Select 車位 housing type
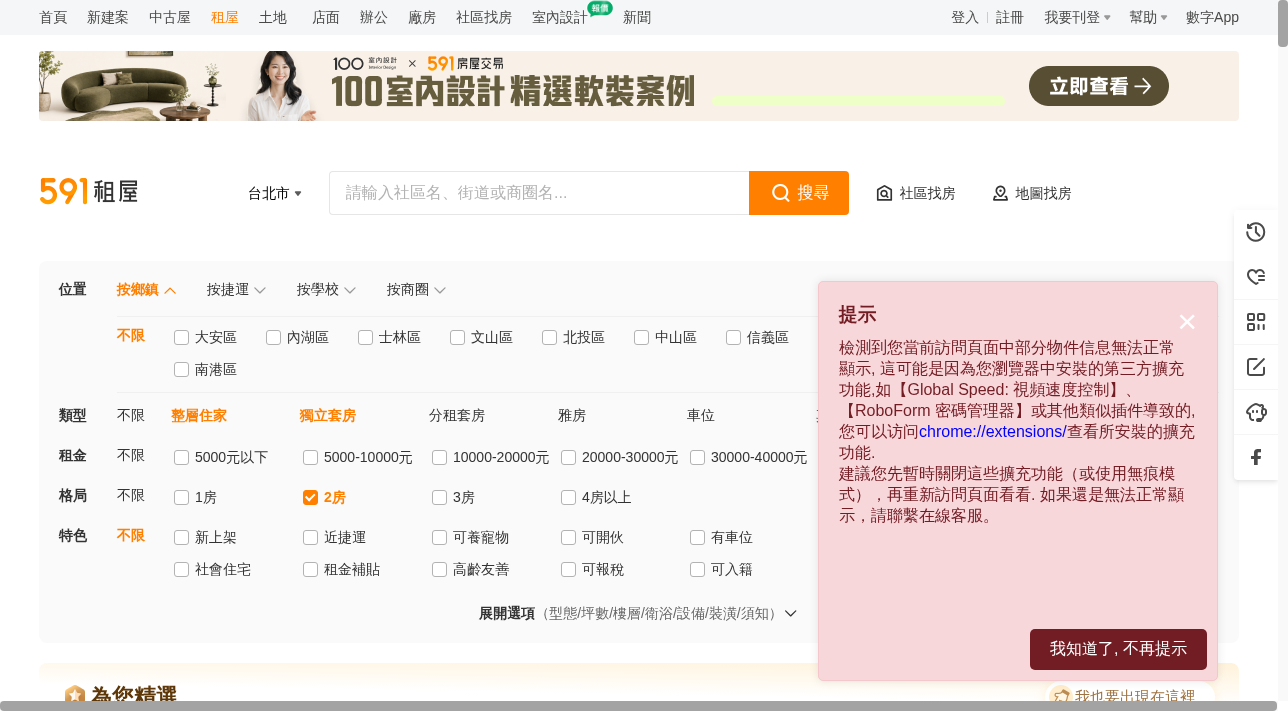Viewport: 1288px width, 711px height. [x=701, y=415]
